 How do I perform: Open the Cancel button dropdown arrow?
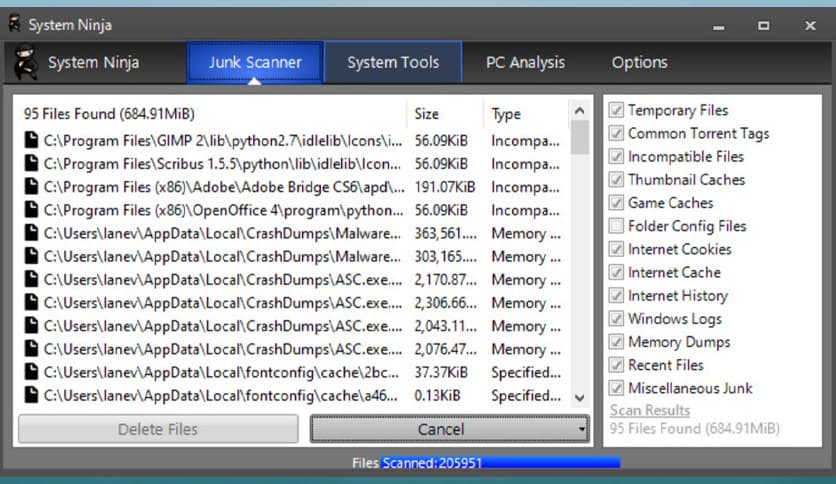tap(582, 429)
